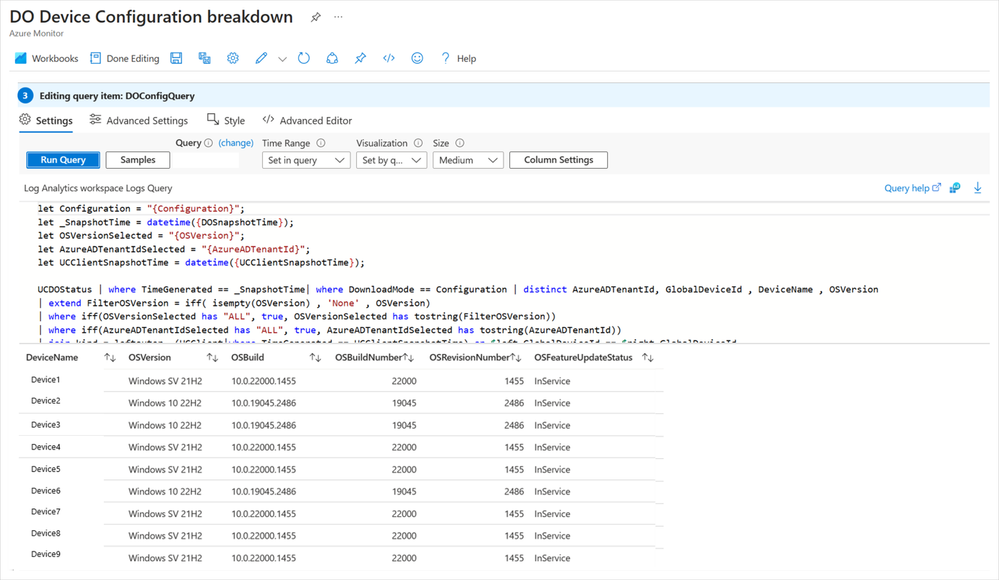
Task: Open the Visualization 'Set by q...' dropdown
Action: pos(391,160)
